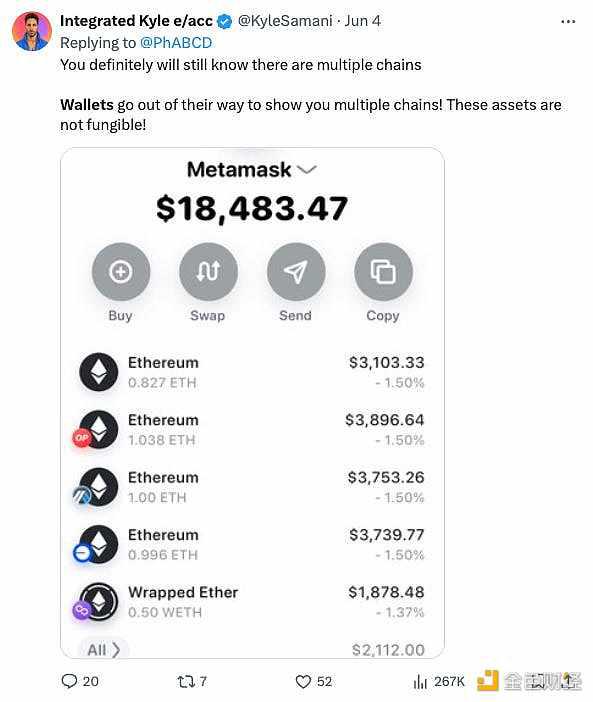Expand the All assets chevron
The image size is (593, 702).
pos(116,650)
